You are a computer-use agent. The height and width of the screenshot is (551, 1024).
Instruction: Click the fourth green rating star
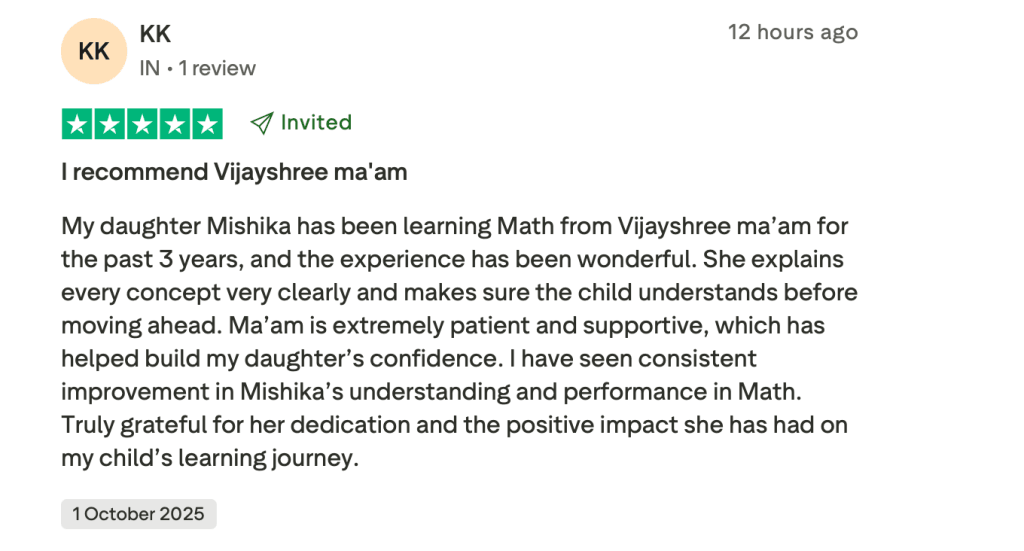pos(175,124)
